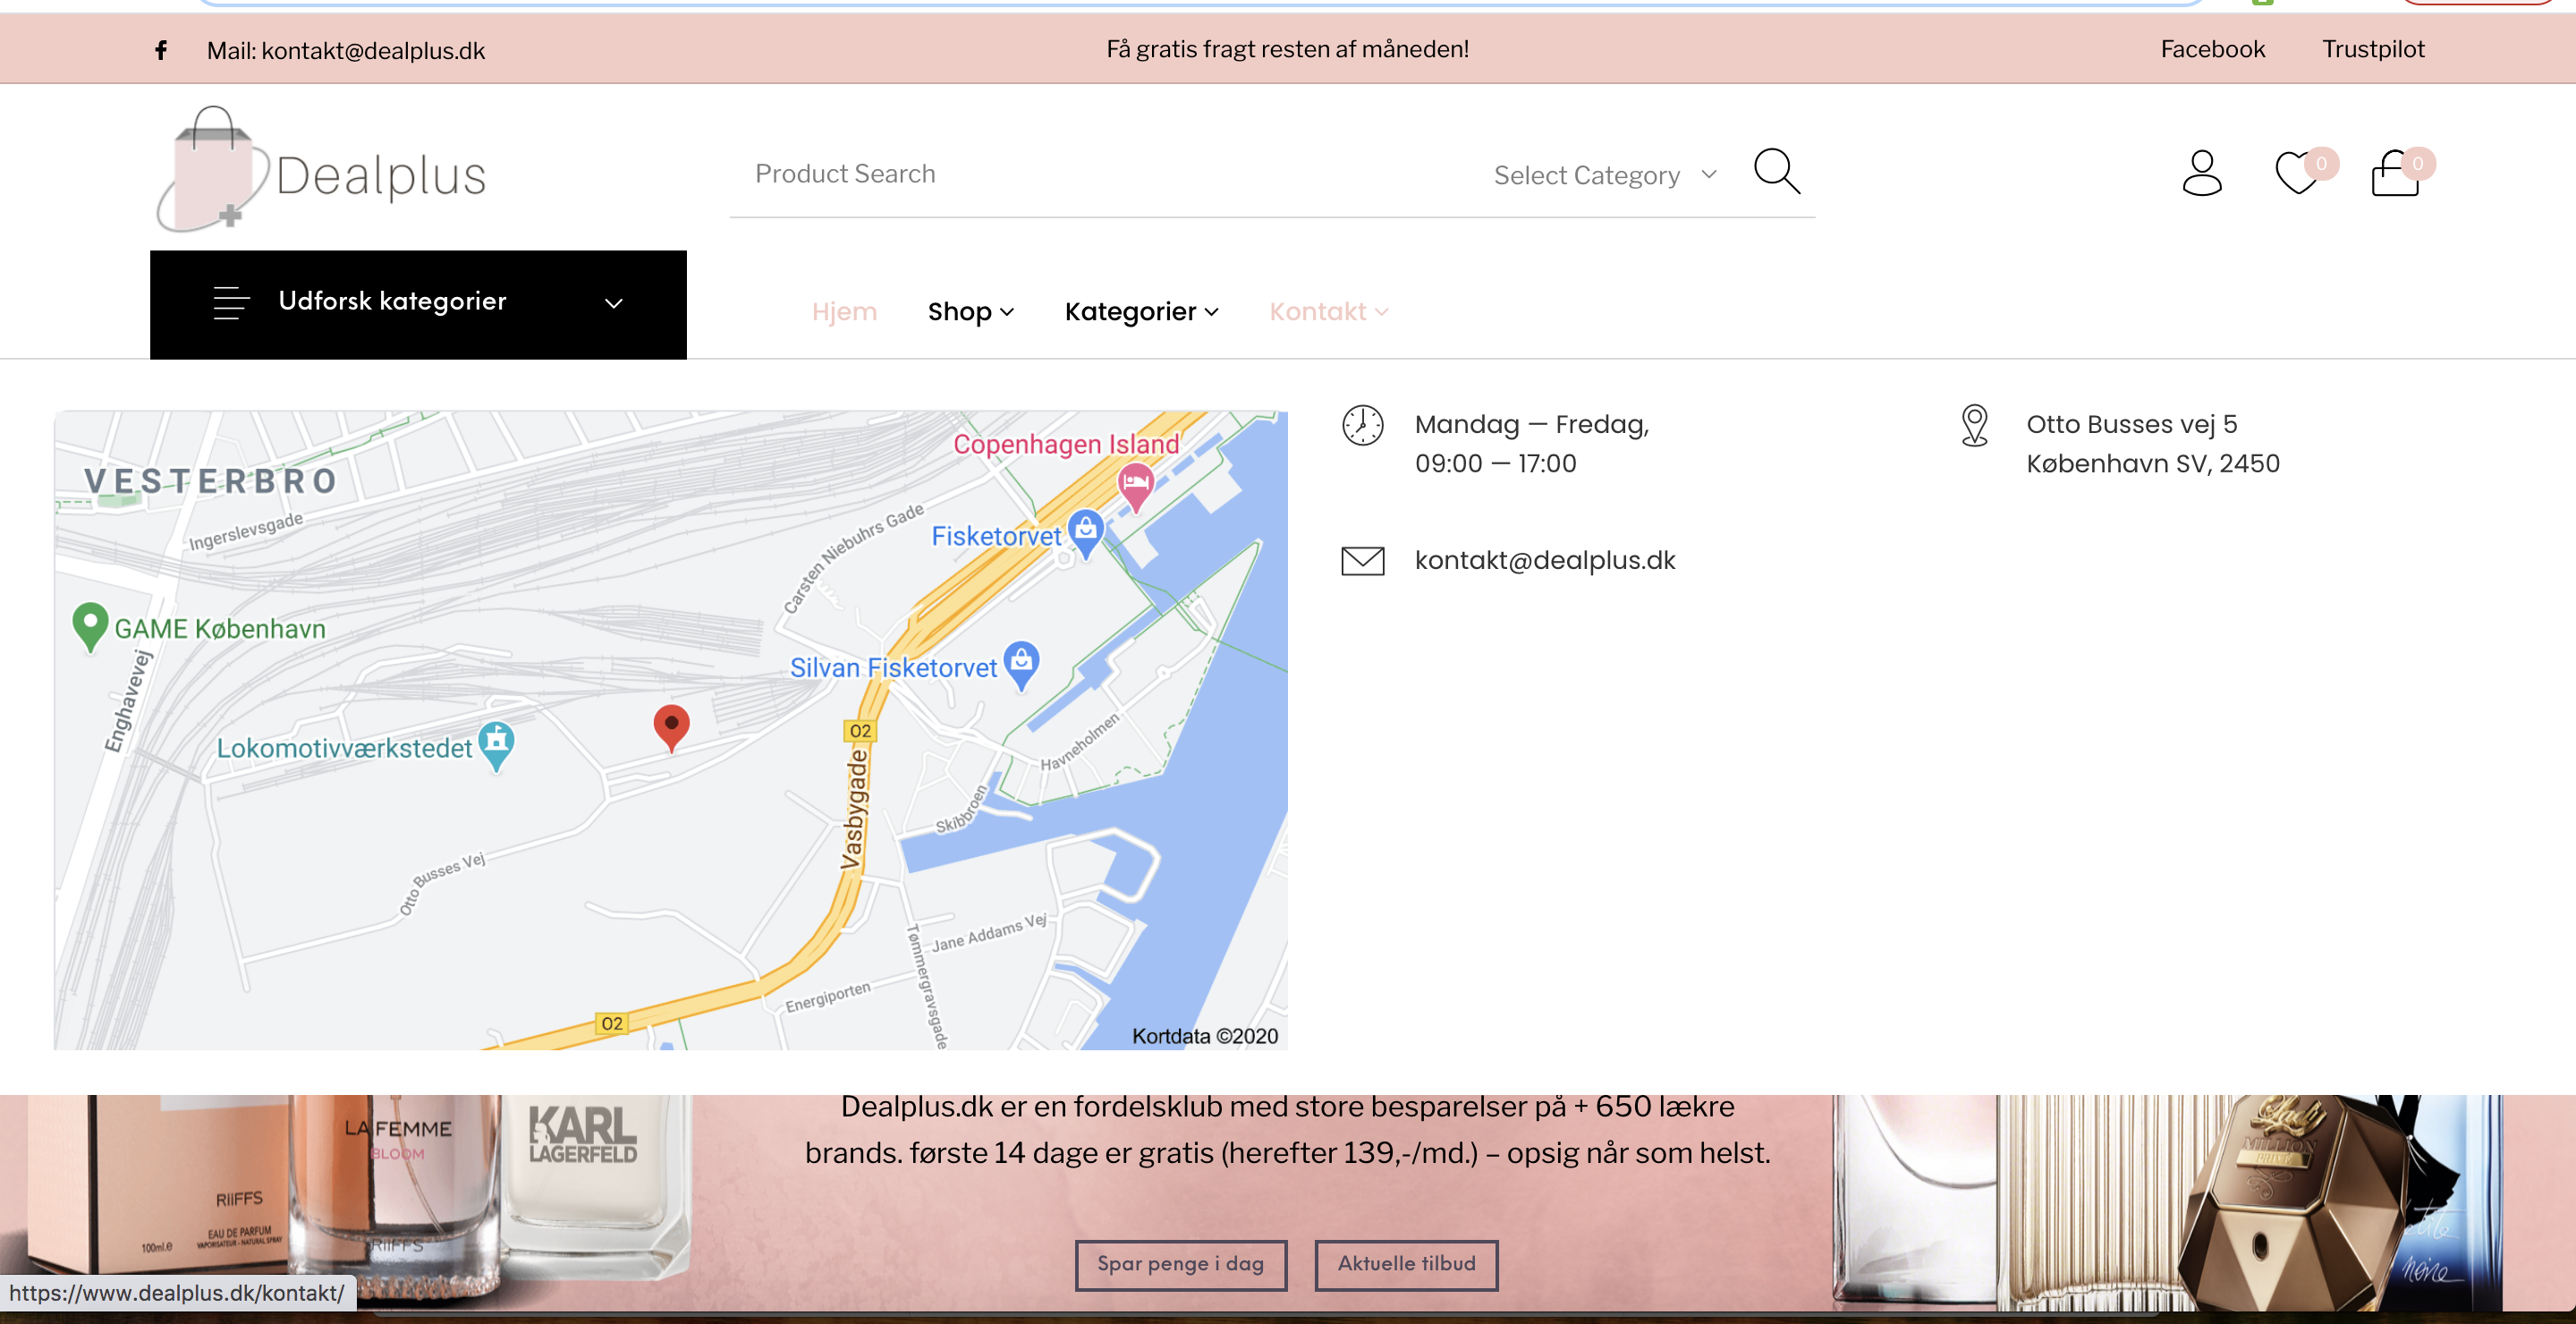Click the Facebook icon in top bar
The image size is (2576, 1324).
(161, 50)
